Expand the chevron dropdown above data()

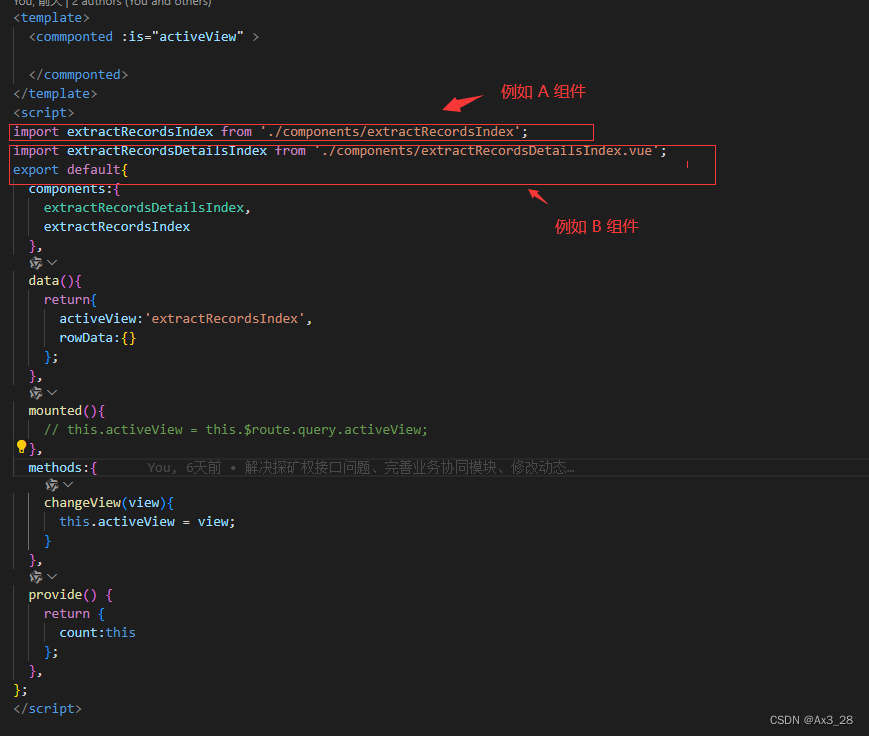(52, 262)
